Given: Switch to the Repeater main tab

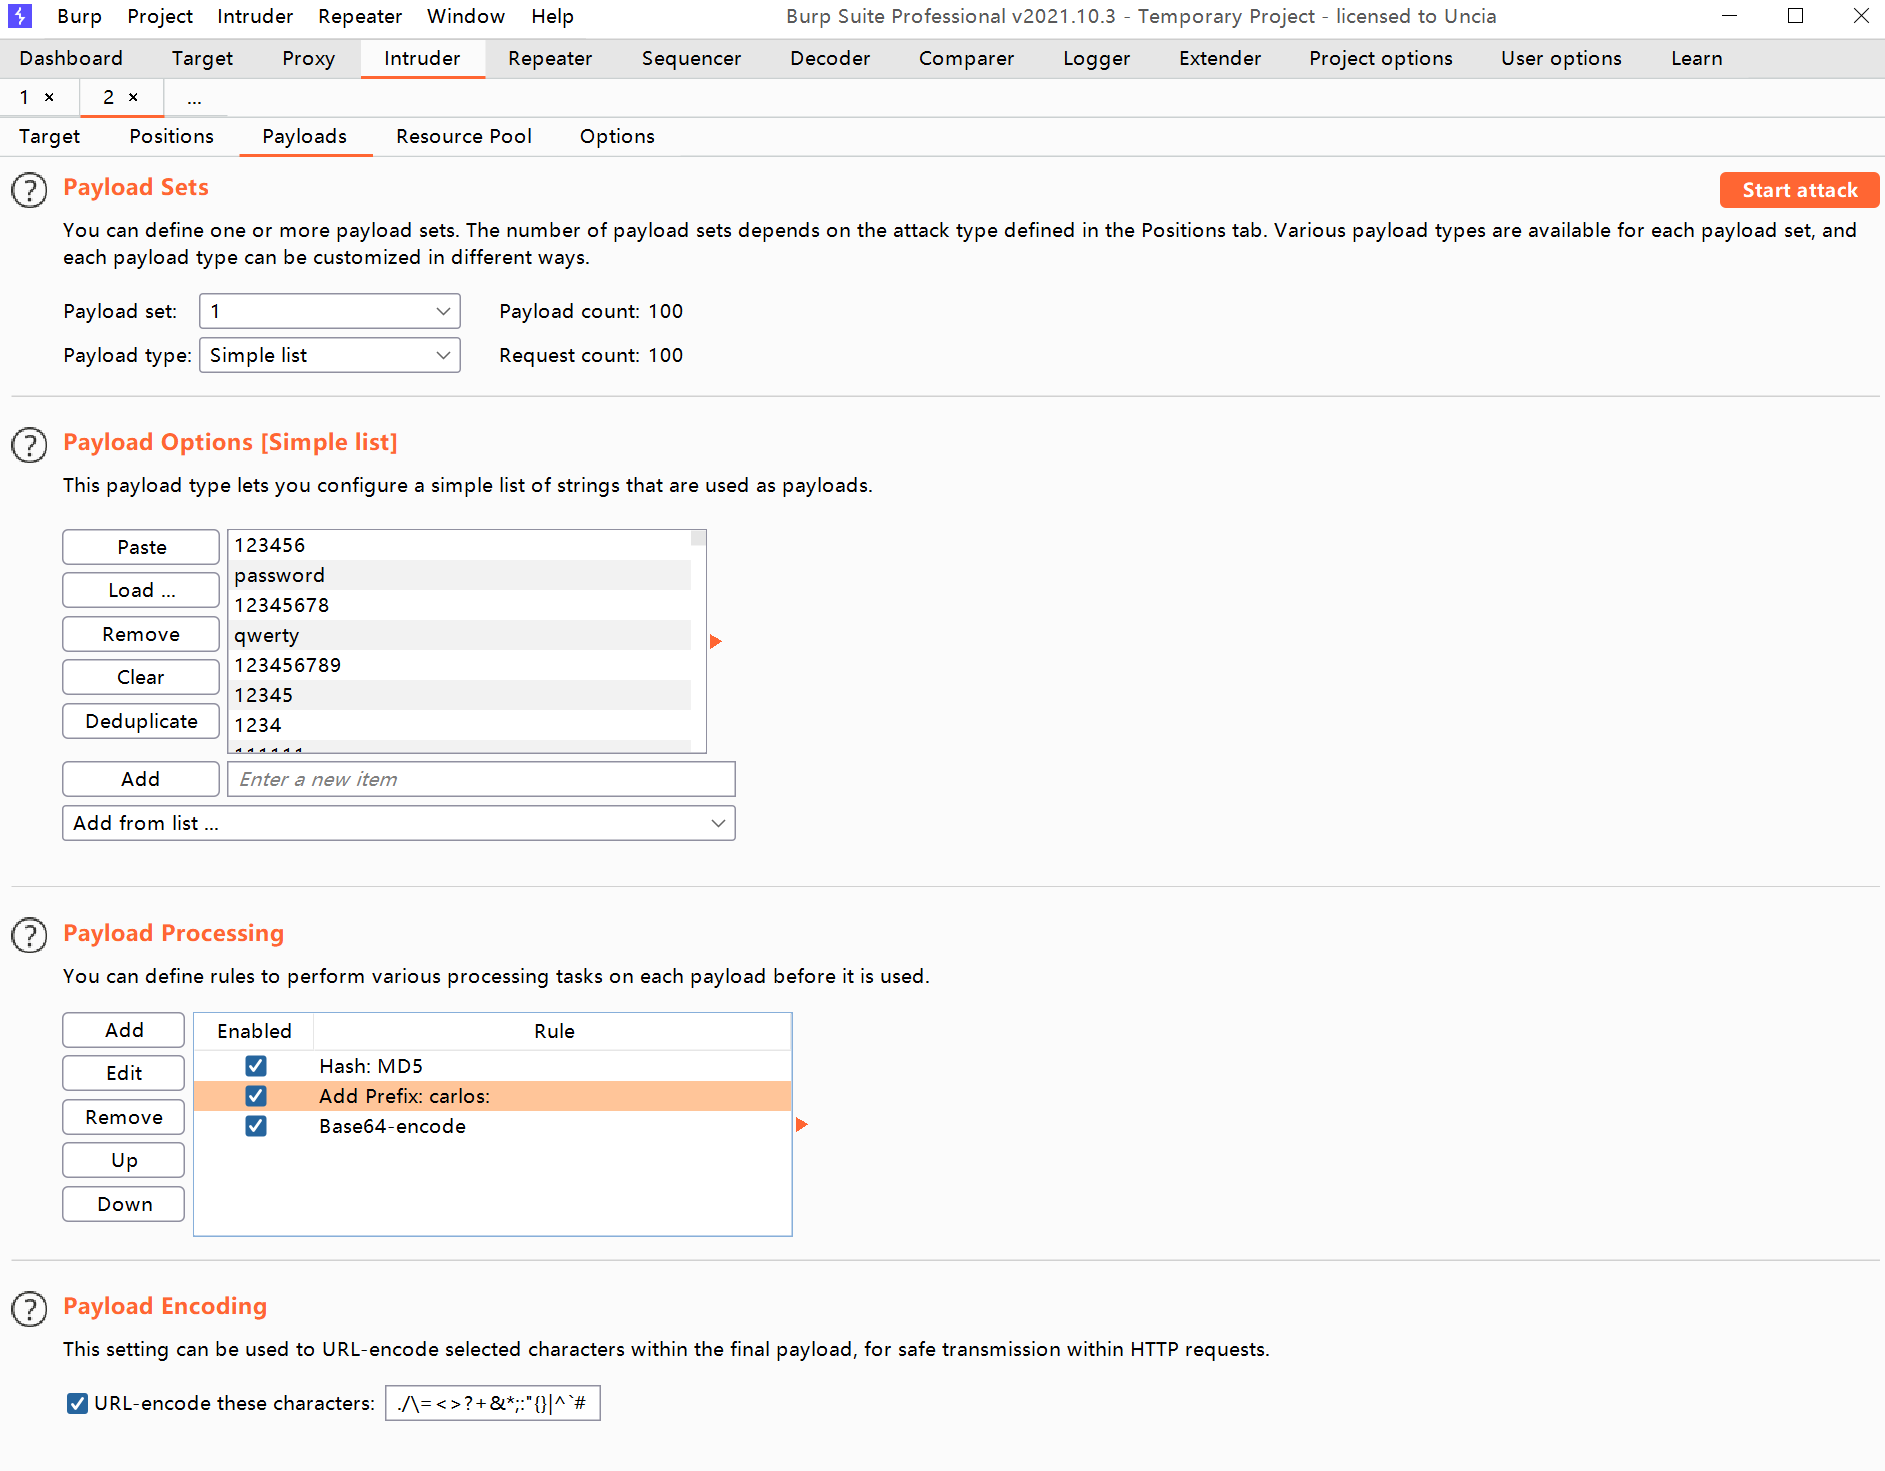Looking at the screenshot, I should tap(550, 58).
